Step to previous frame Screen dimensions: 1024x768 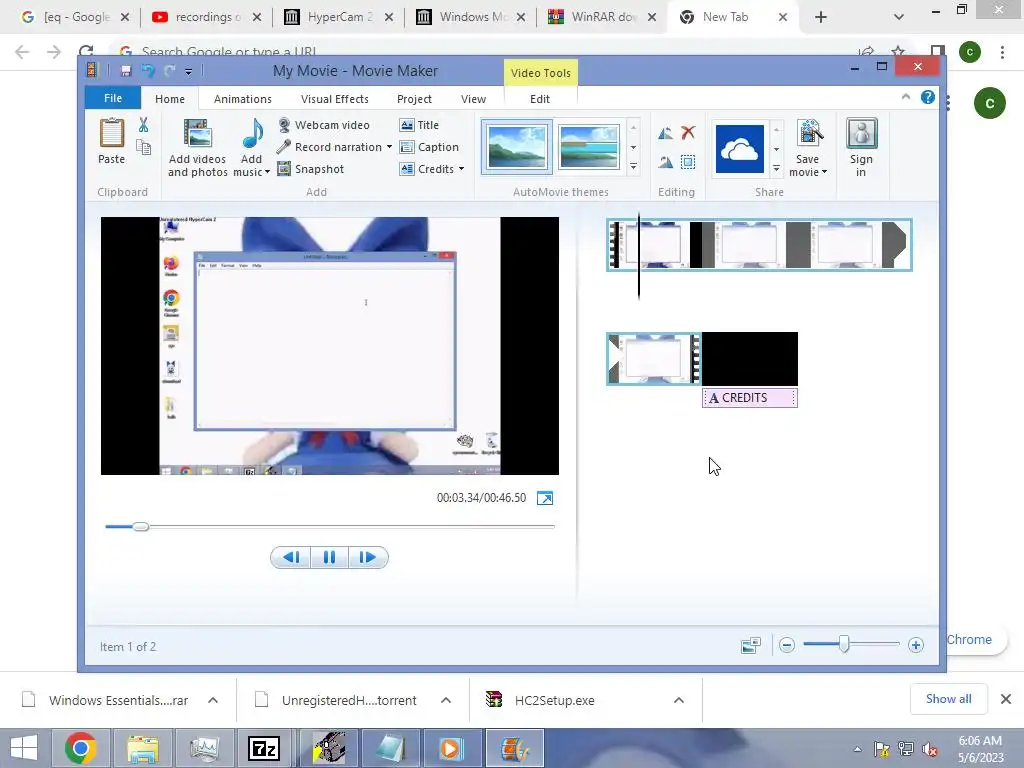click(291, 557)
